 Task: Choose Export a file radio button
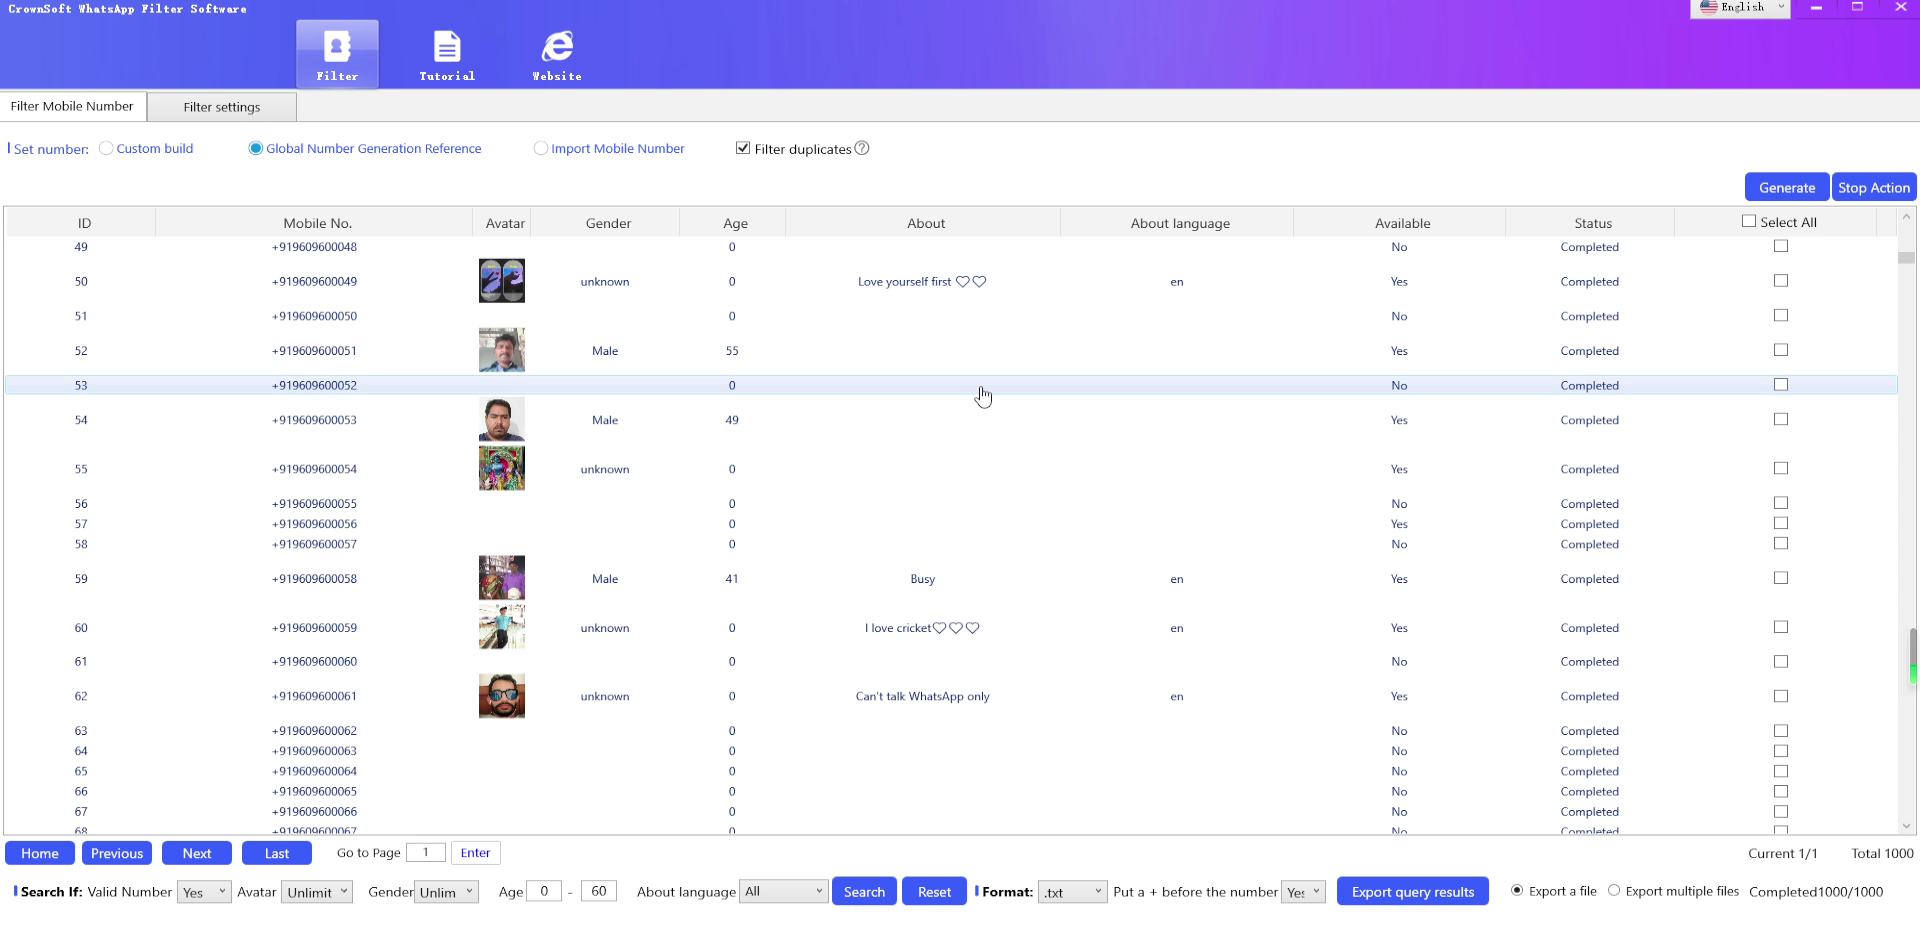[1517, 890]
